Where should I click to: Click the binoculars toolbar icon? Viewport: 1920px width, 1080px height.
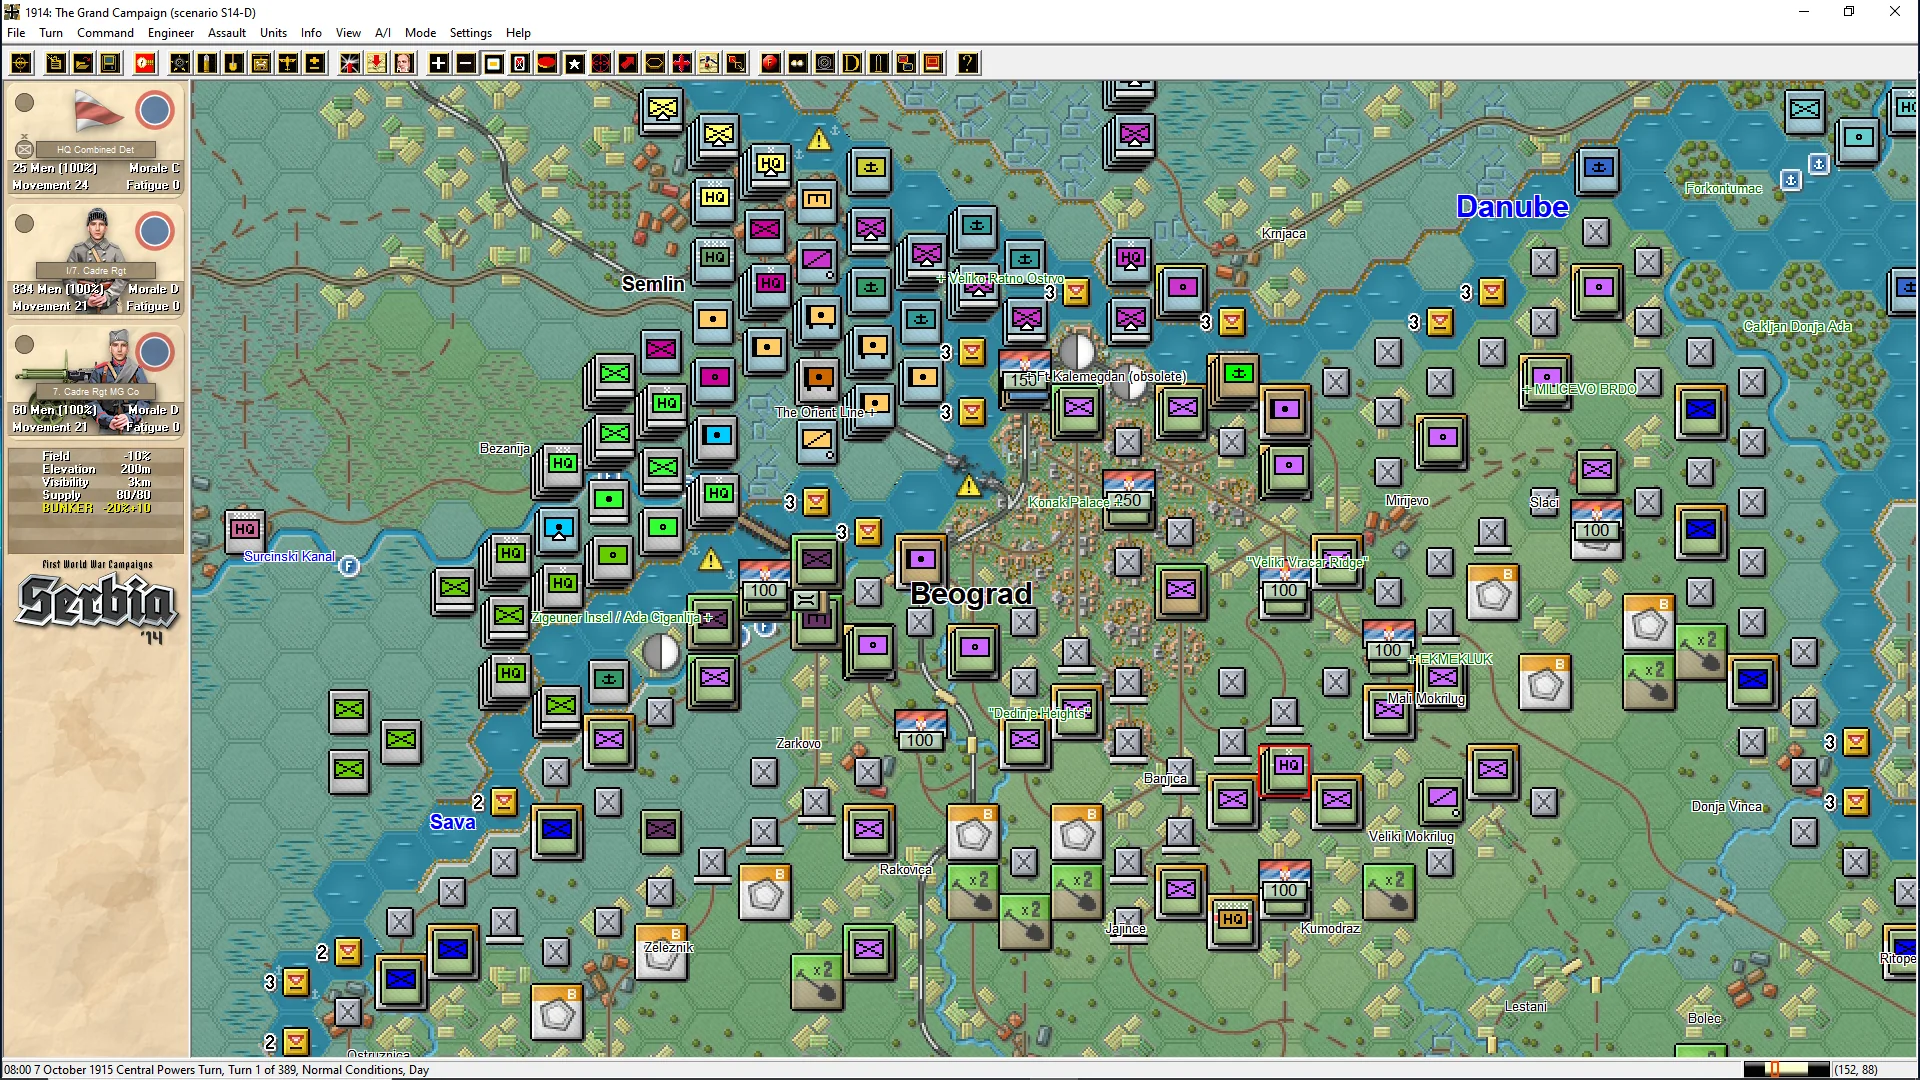pos(797,64)
